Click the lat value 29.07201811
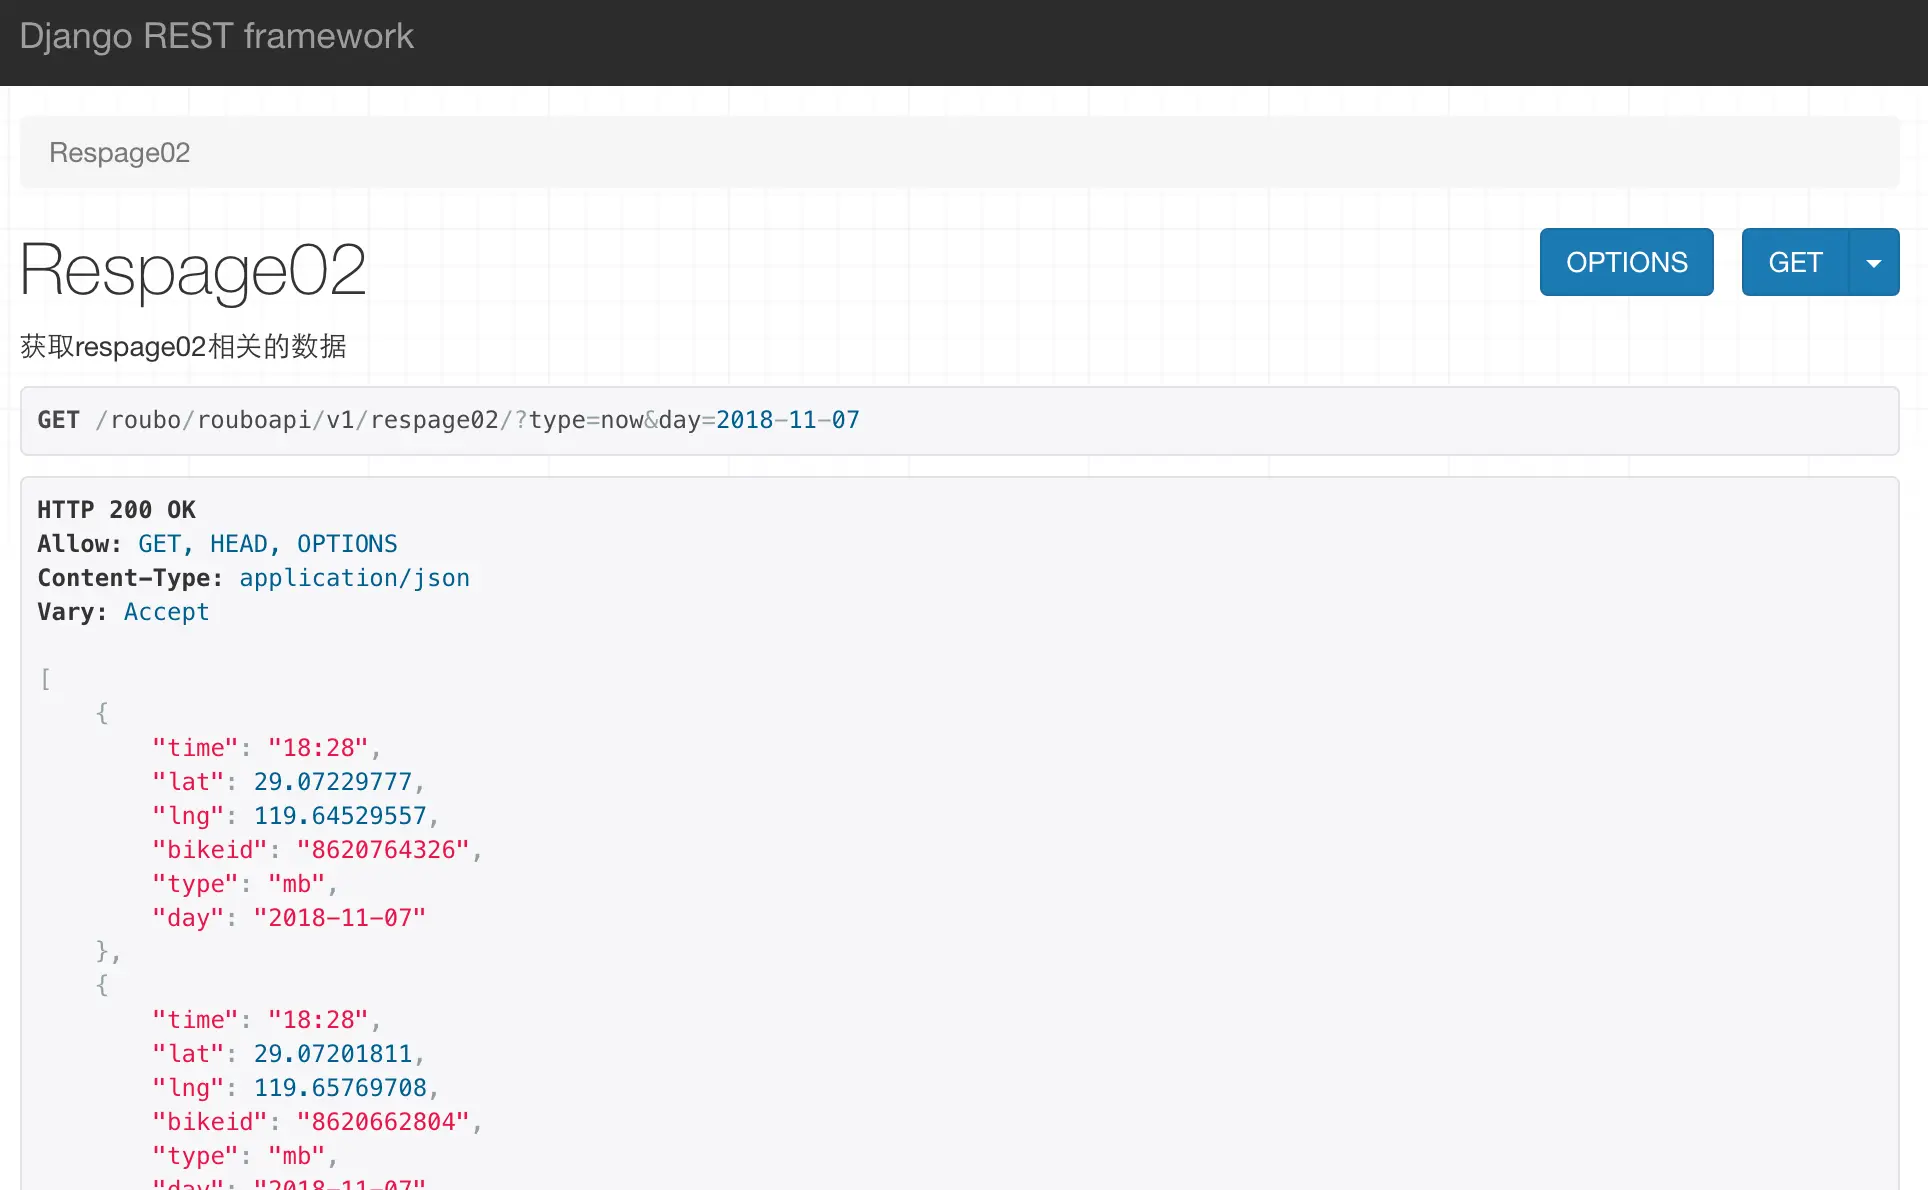 point(332,1054)
